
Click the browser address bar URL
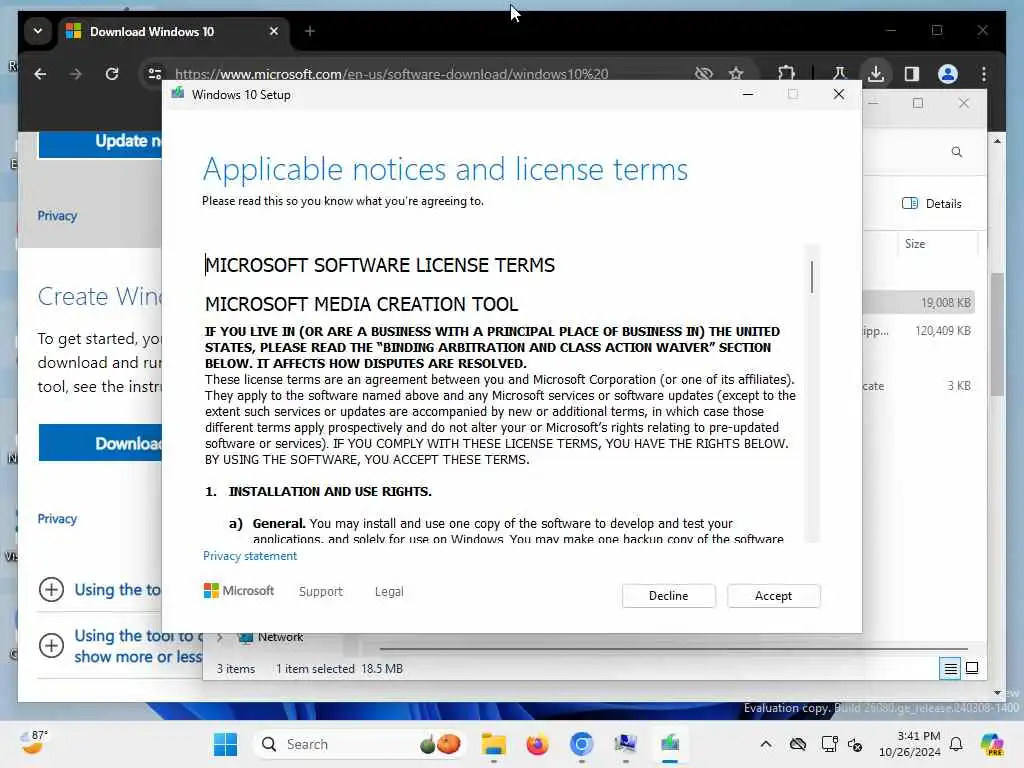click(x=391, y=74)
